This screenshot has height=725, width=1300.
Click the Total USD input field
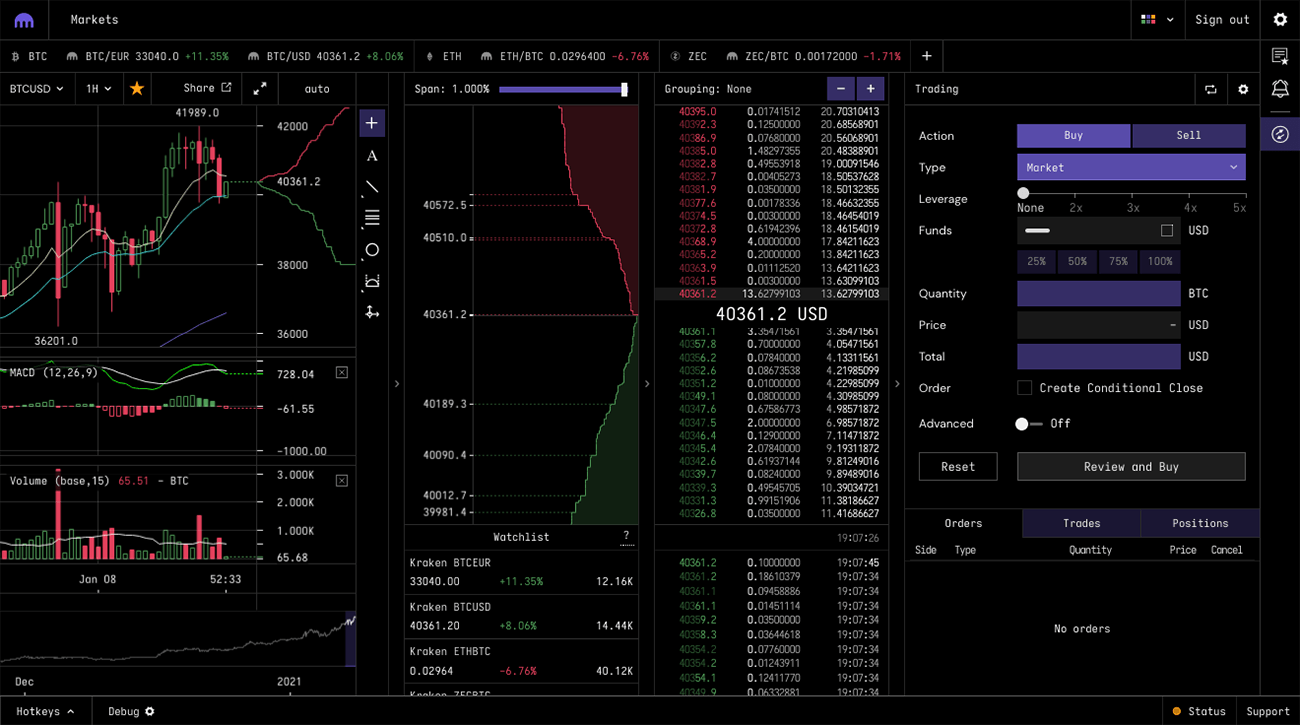tap(1099, 356)
